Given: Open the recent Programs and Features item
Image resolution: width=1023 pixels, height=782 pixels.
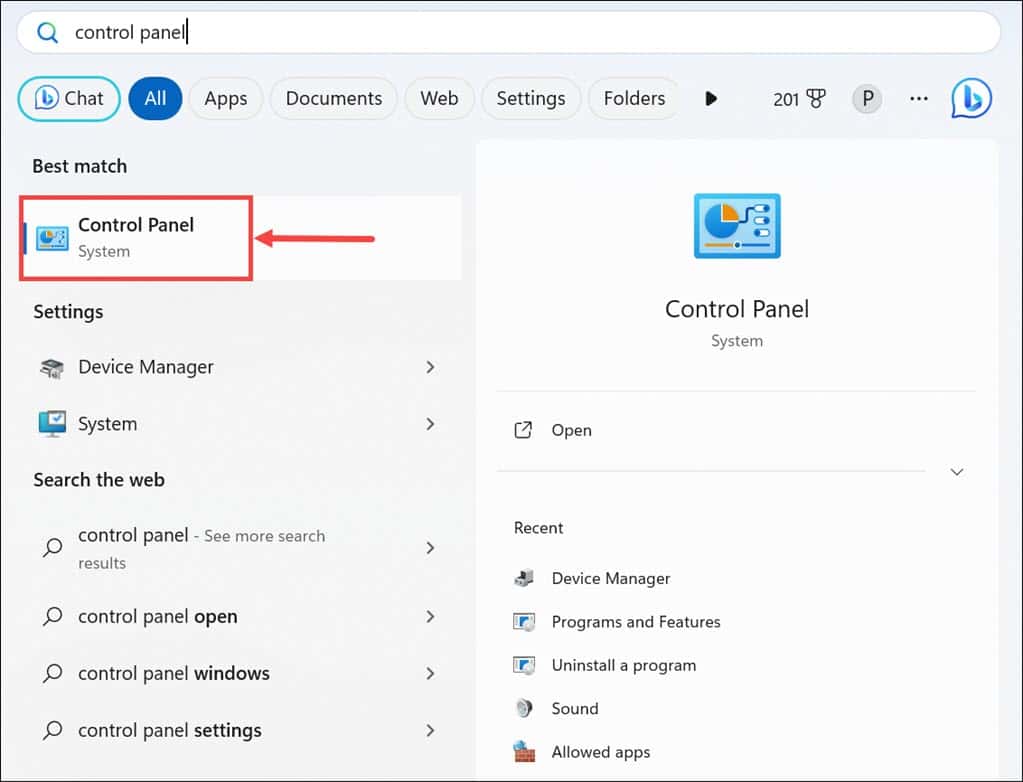Looking at the screenshot, I should (x=636, y=622).
